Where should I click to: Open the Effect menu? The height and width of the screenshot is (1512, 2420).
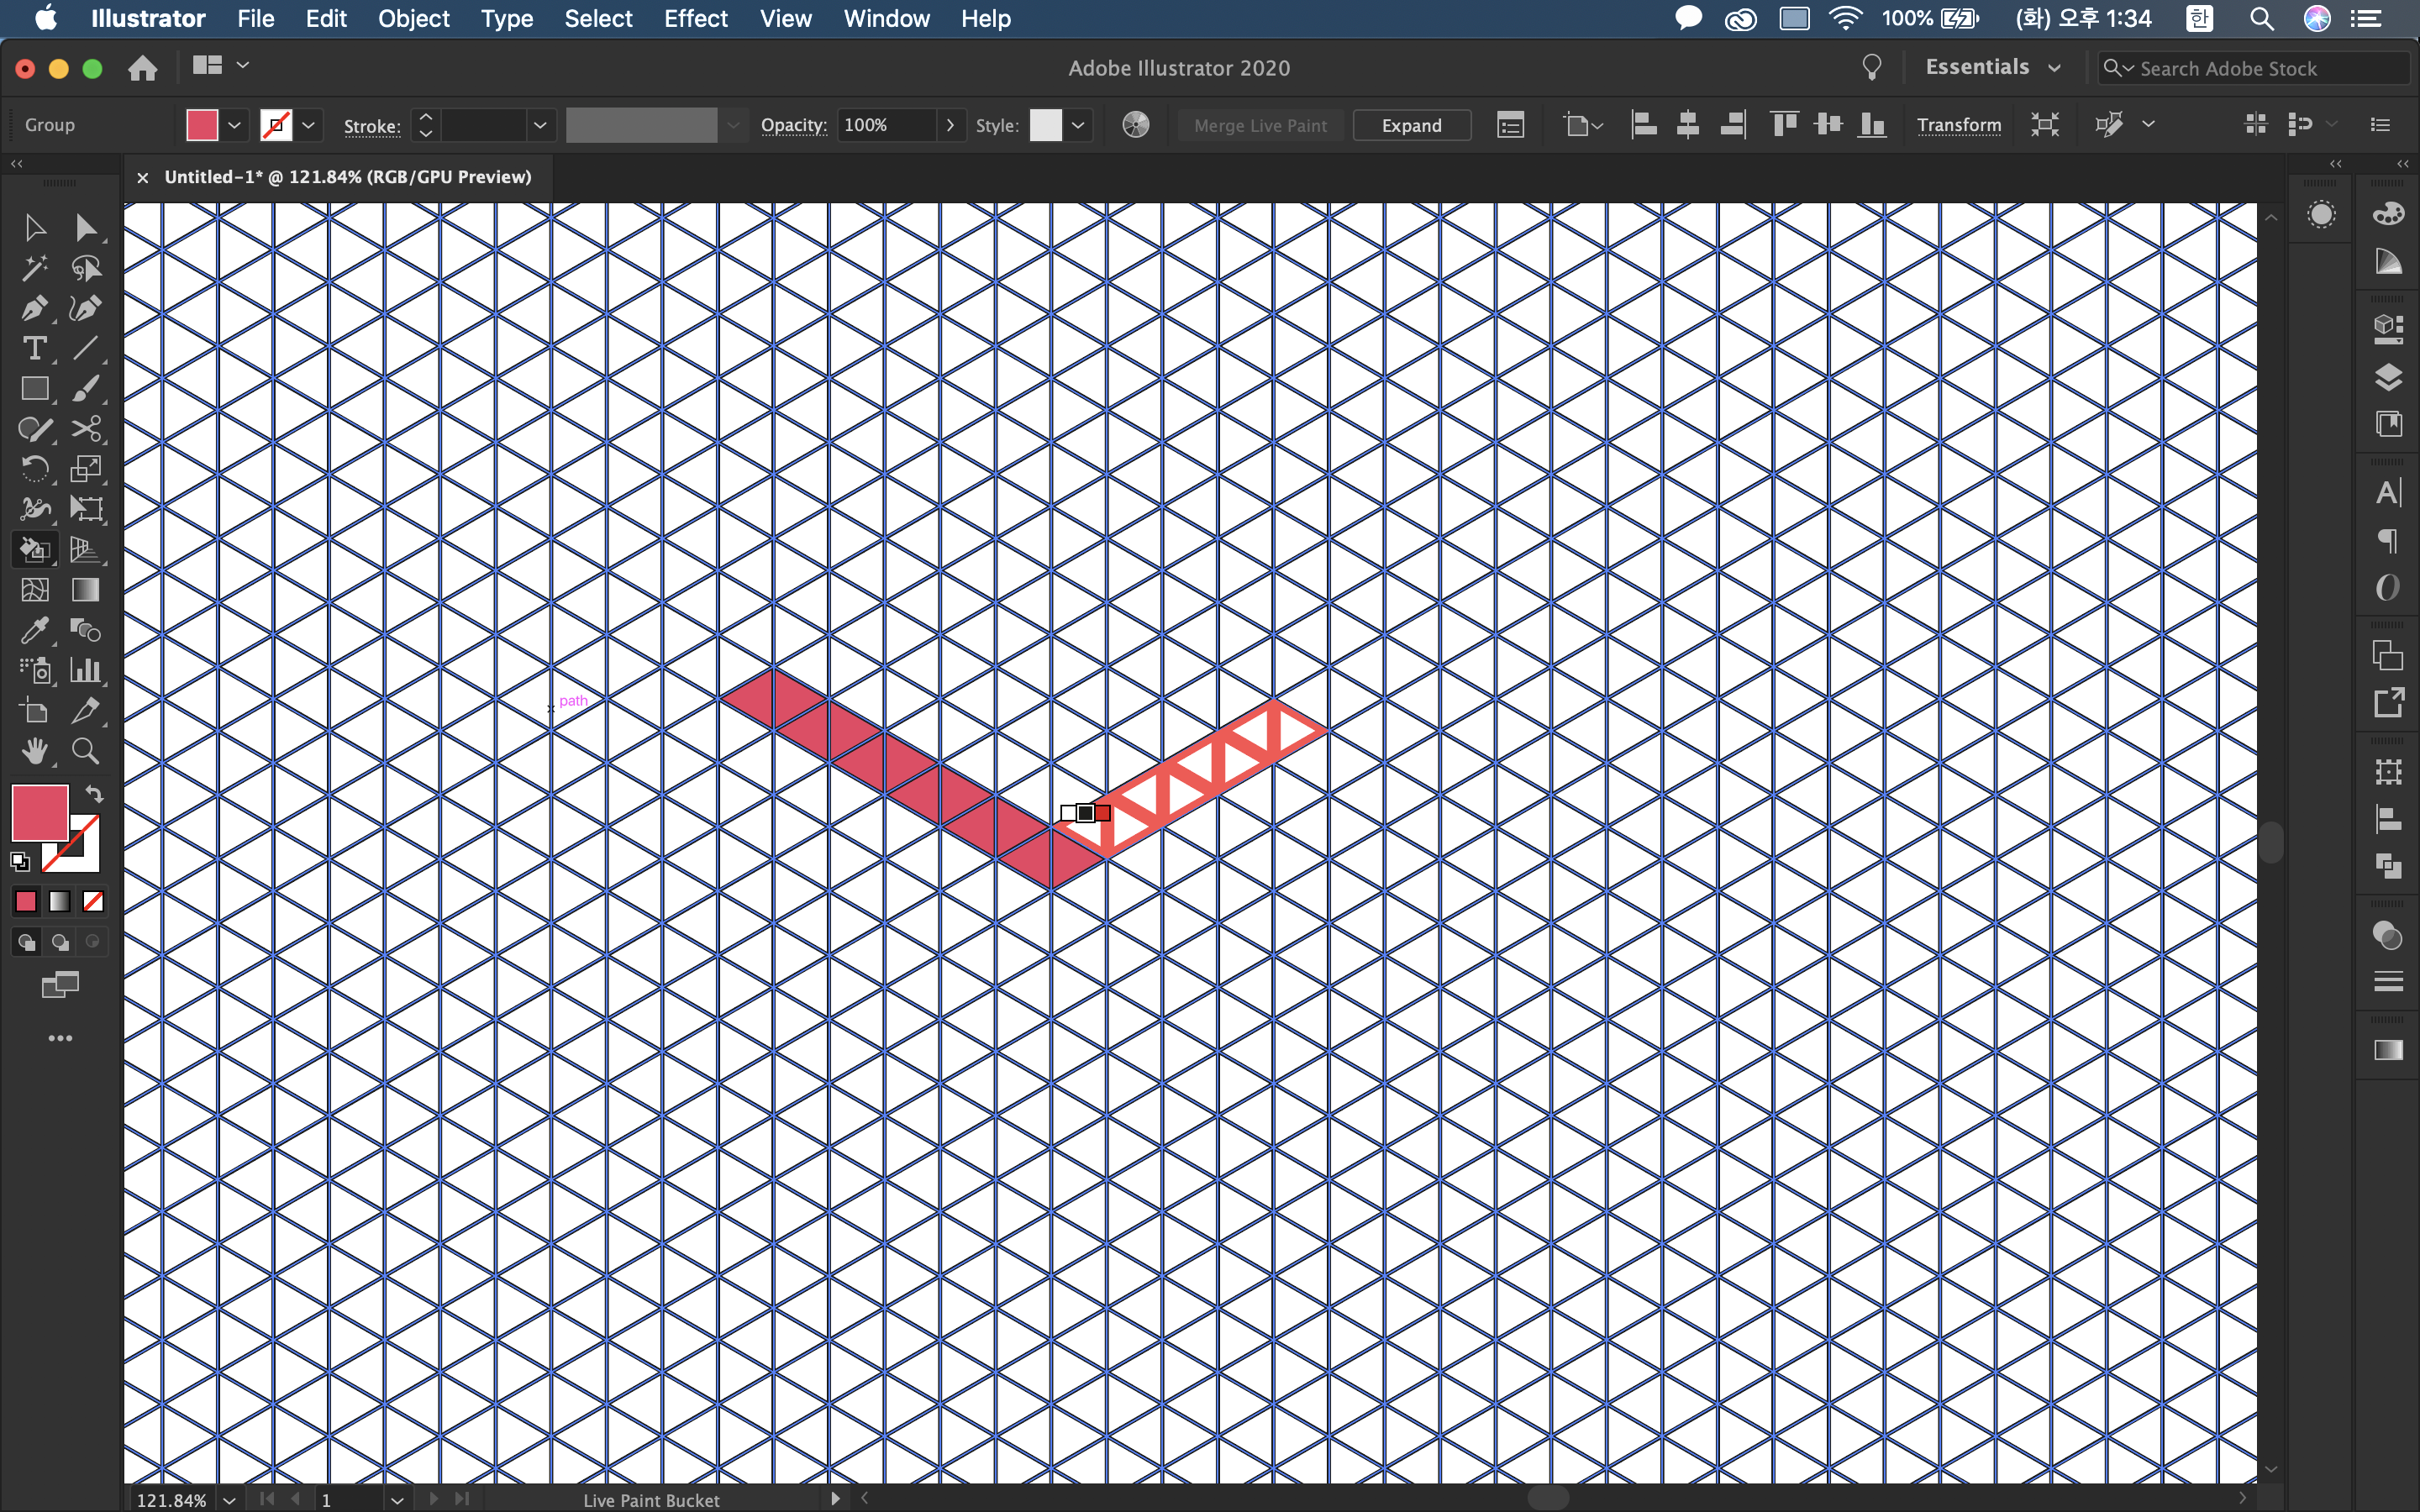695,18
